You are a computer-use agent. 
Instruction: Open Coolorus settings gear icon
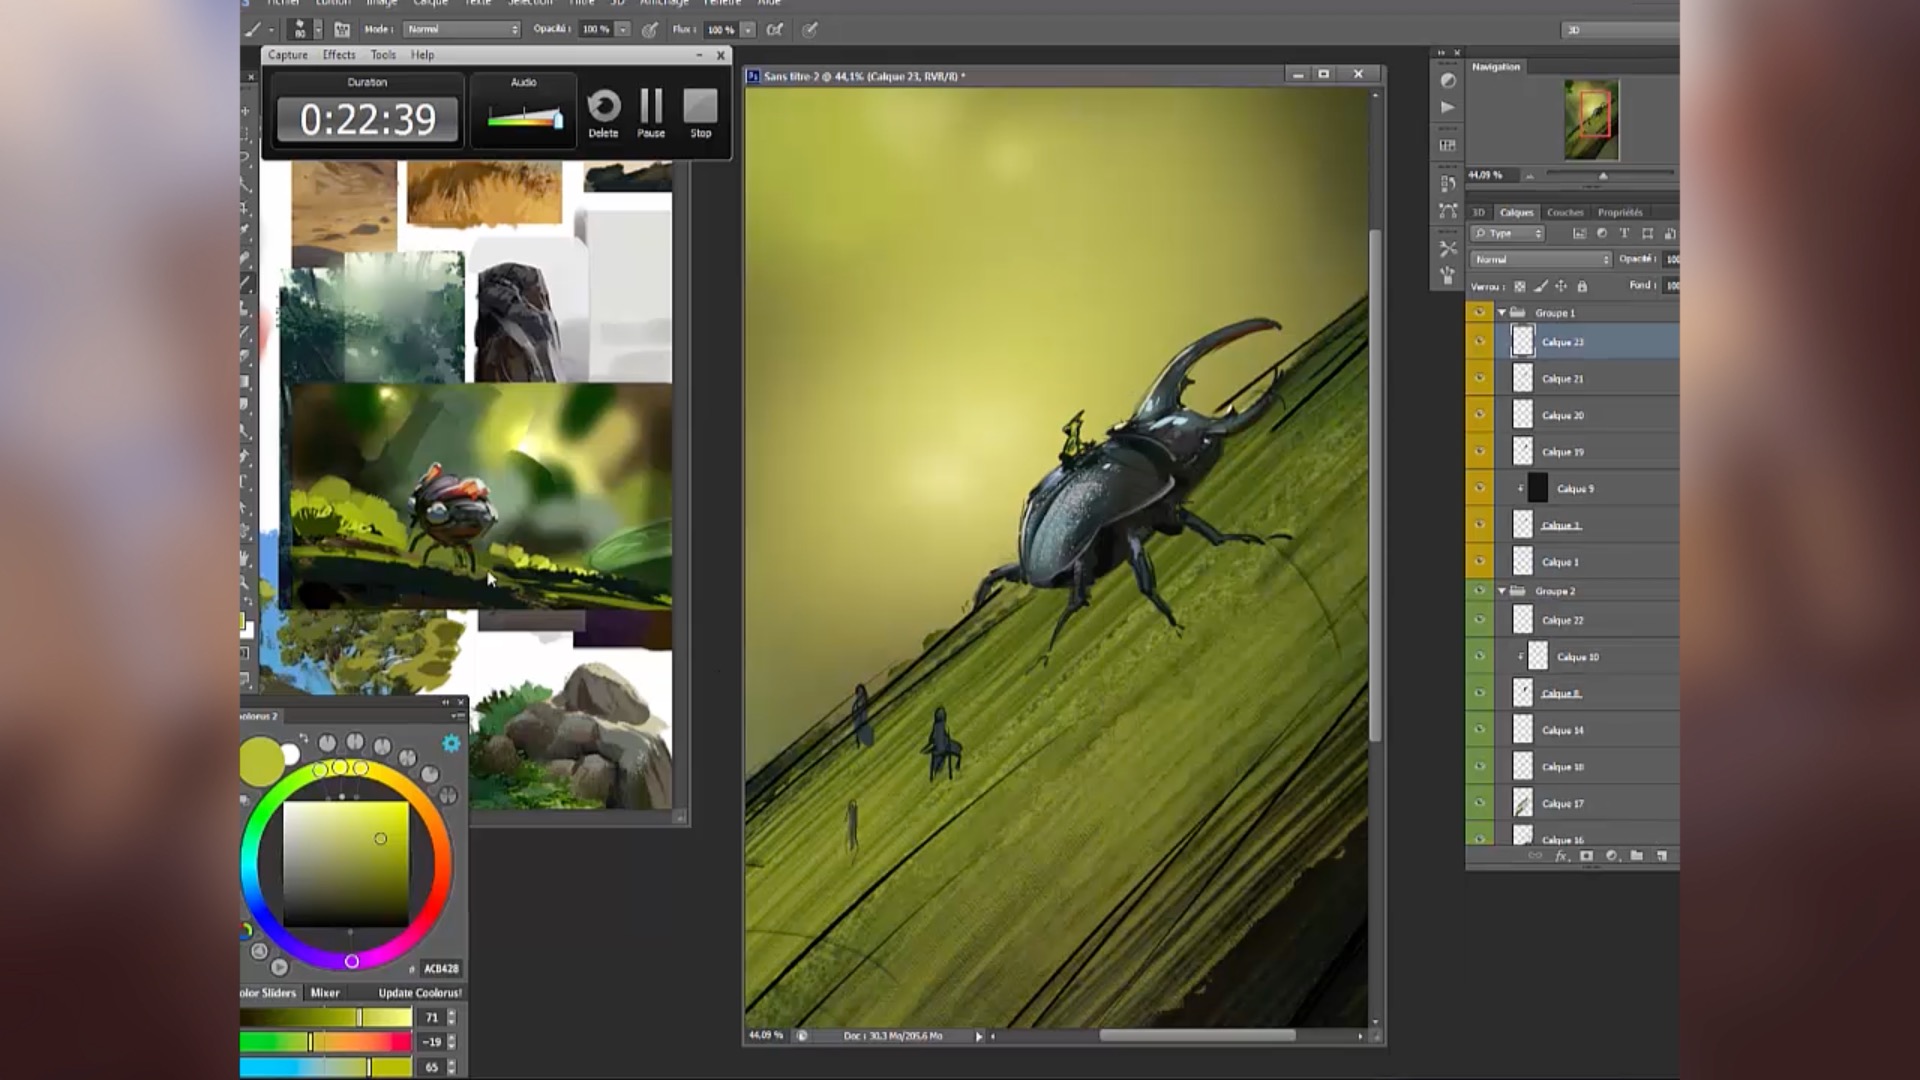pyautogui.click(x=451, y=743)
